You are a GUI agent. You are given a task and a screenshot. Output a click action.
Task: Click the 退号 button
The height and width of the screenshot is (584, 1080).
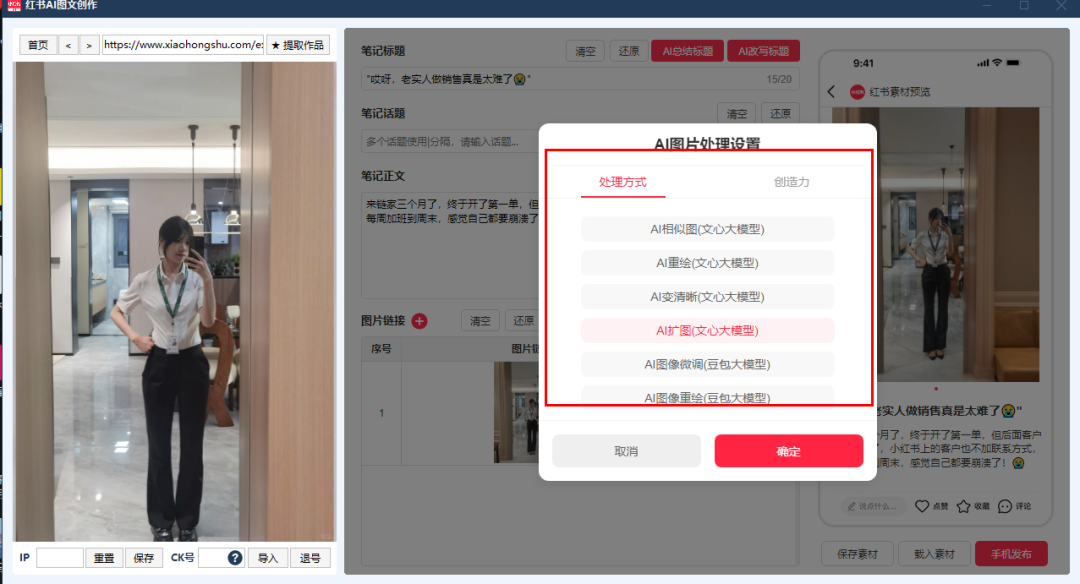click(x=310, y=558)
